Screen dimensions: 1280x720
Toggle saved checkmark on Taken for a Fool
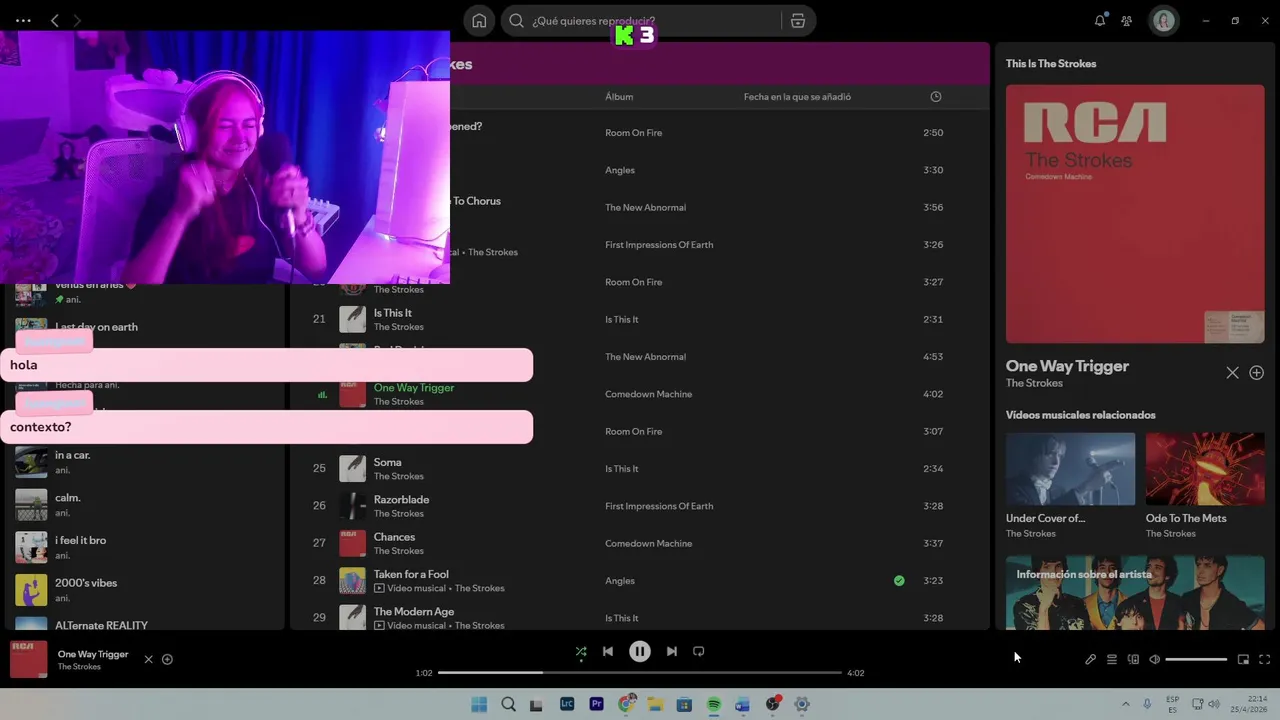(899, 580)
